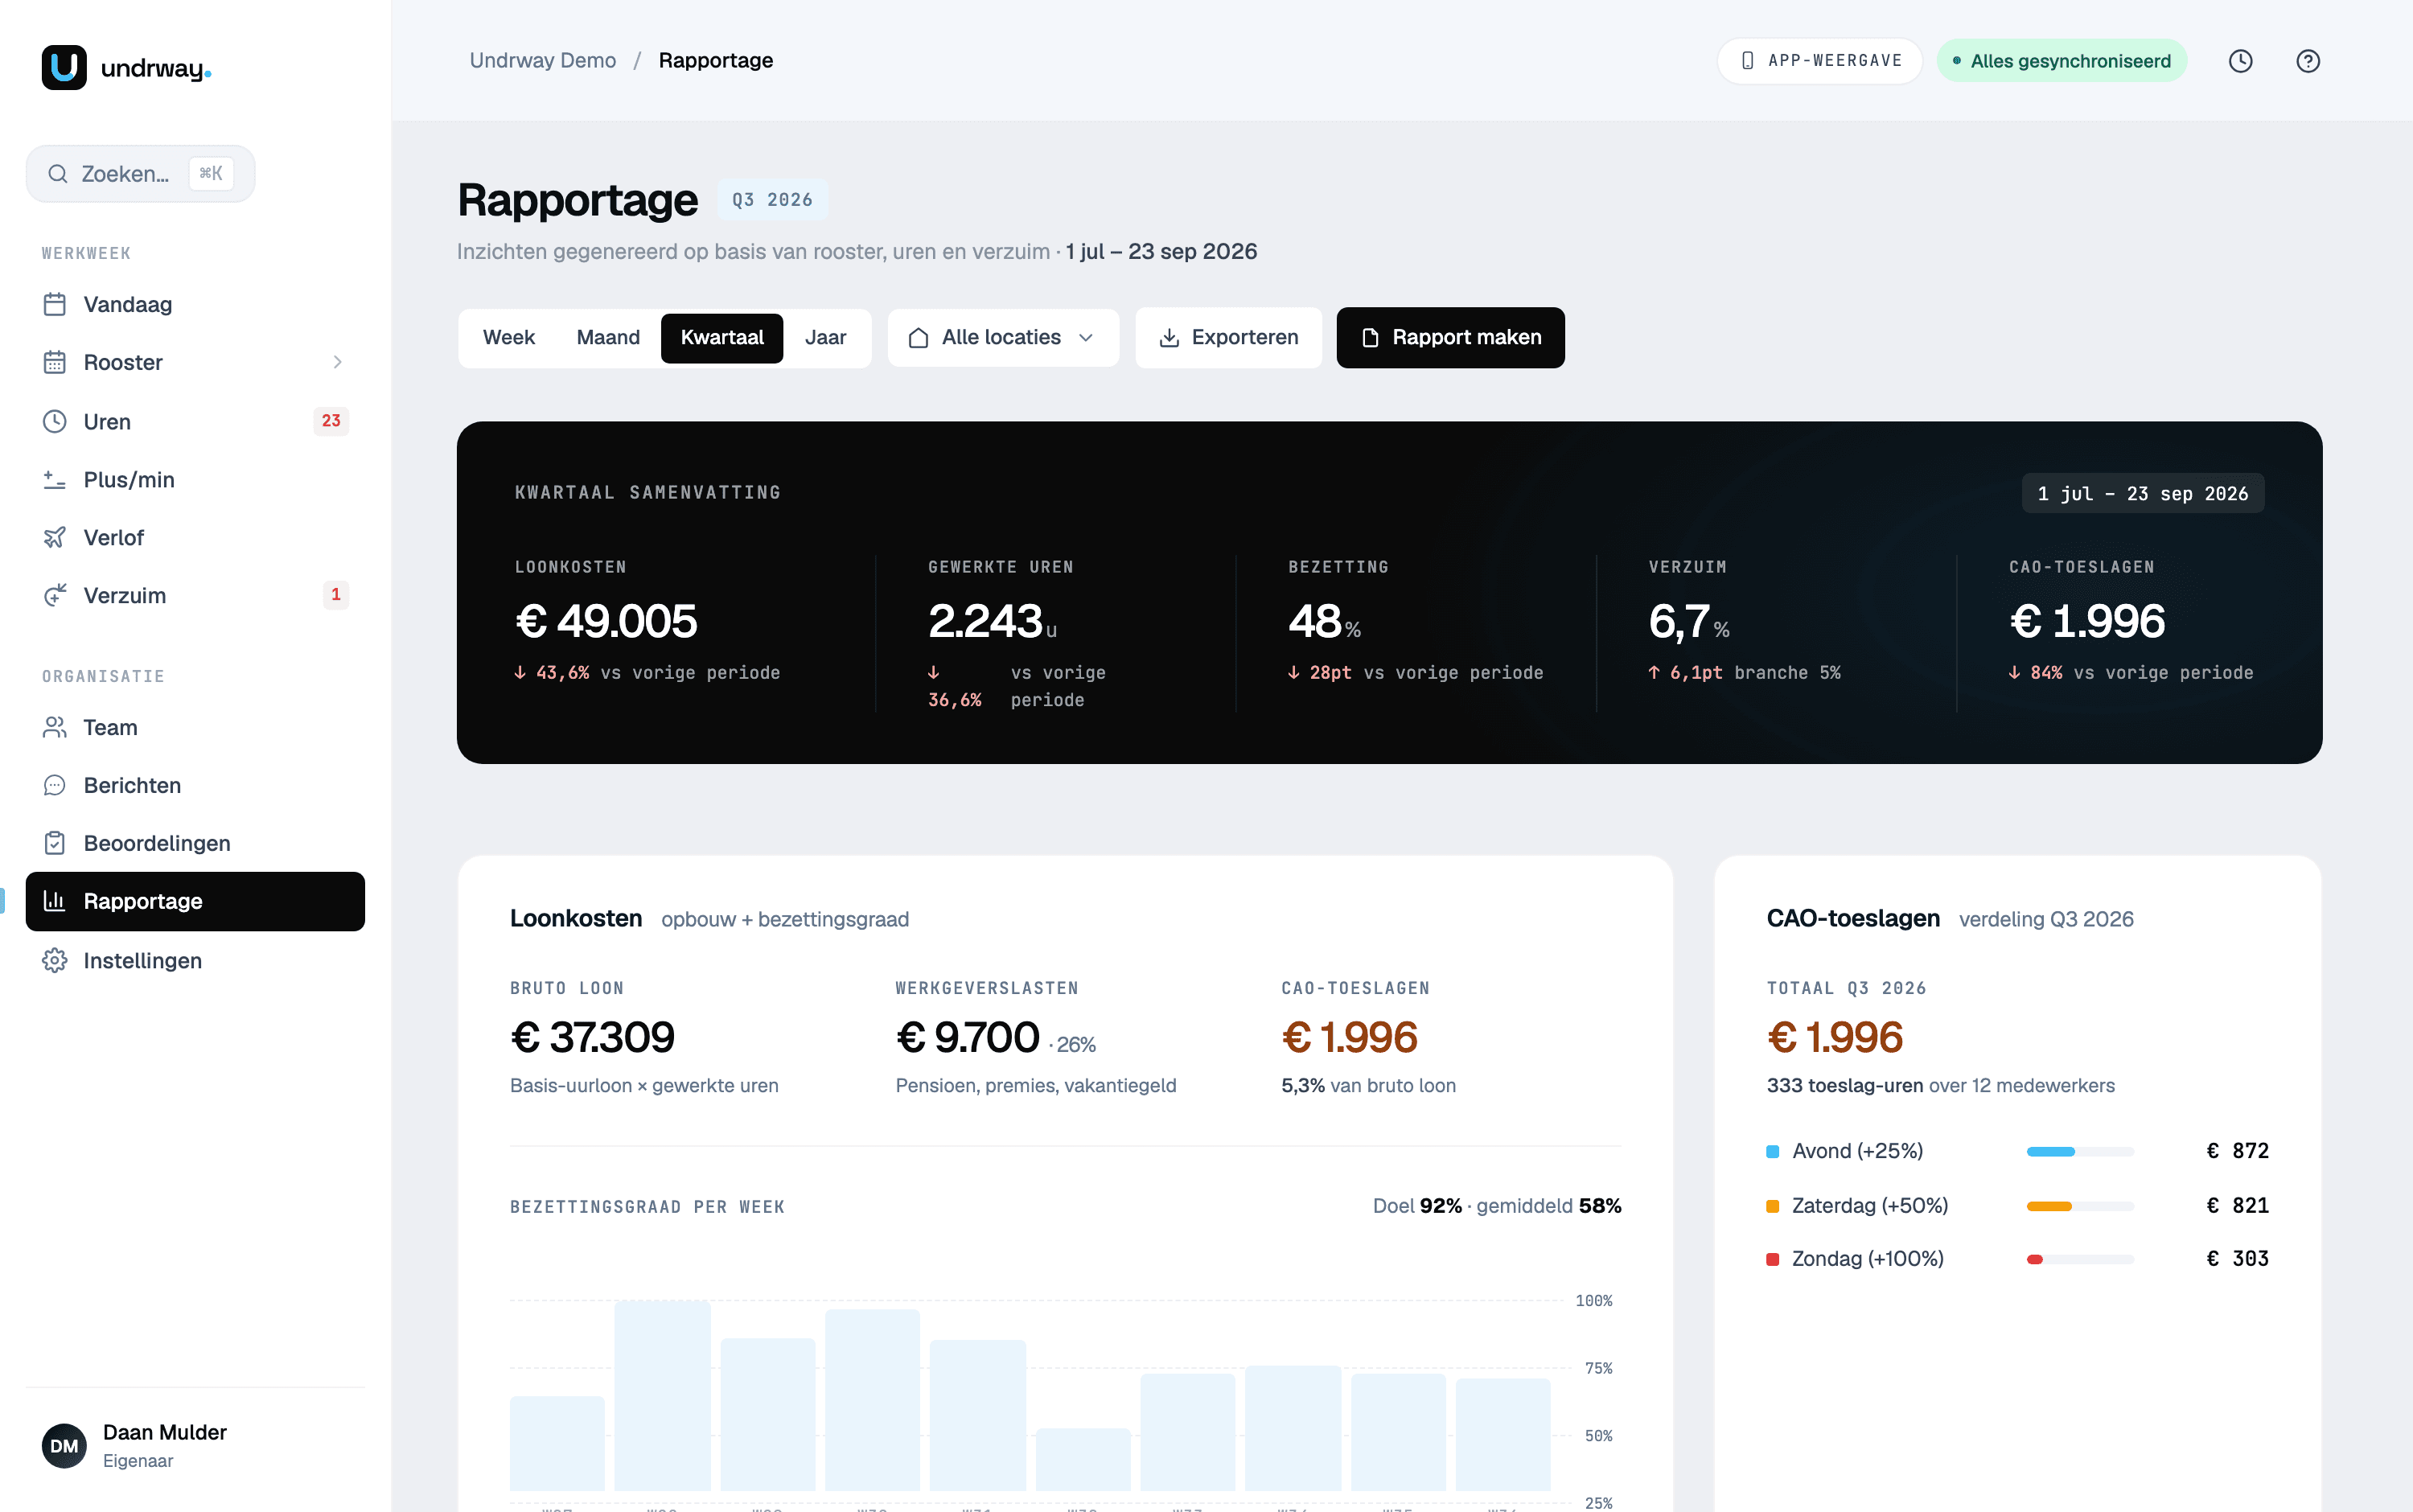Screen dimensions: 2413x1512
Task: Switch period to Week
Action: pyautogui.click(x=509, y=338)
